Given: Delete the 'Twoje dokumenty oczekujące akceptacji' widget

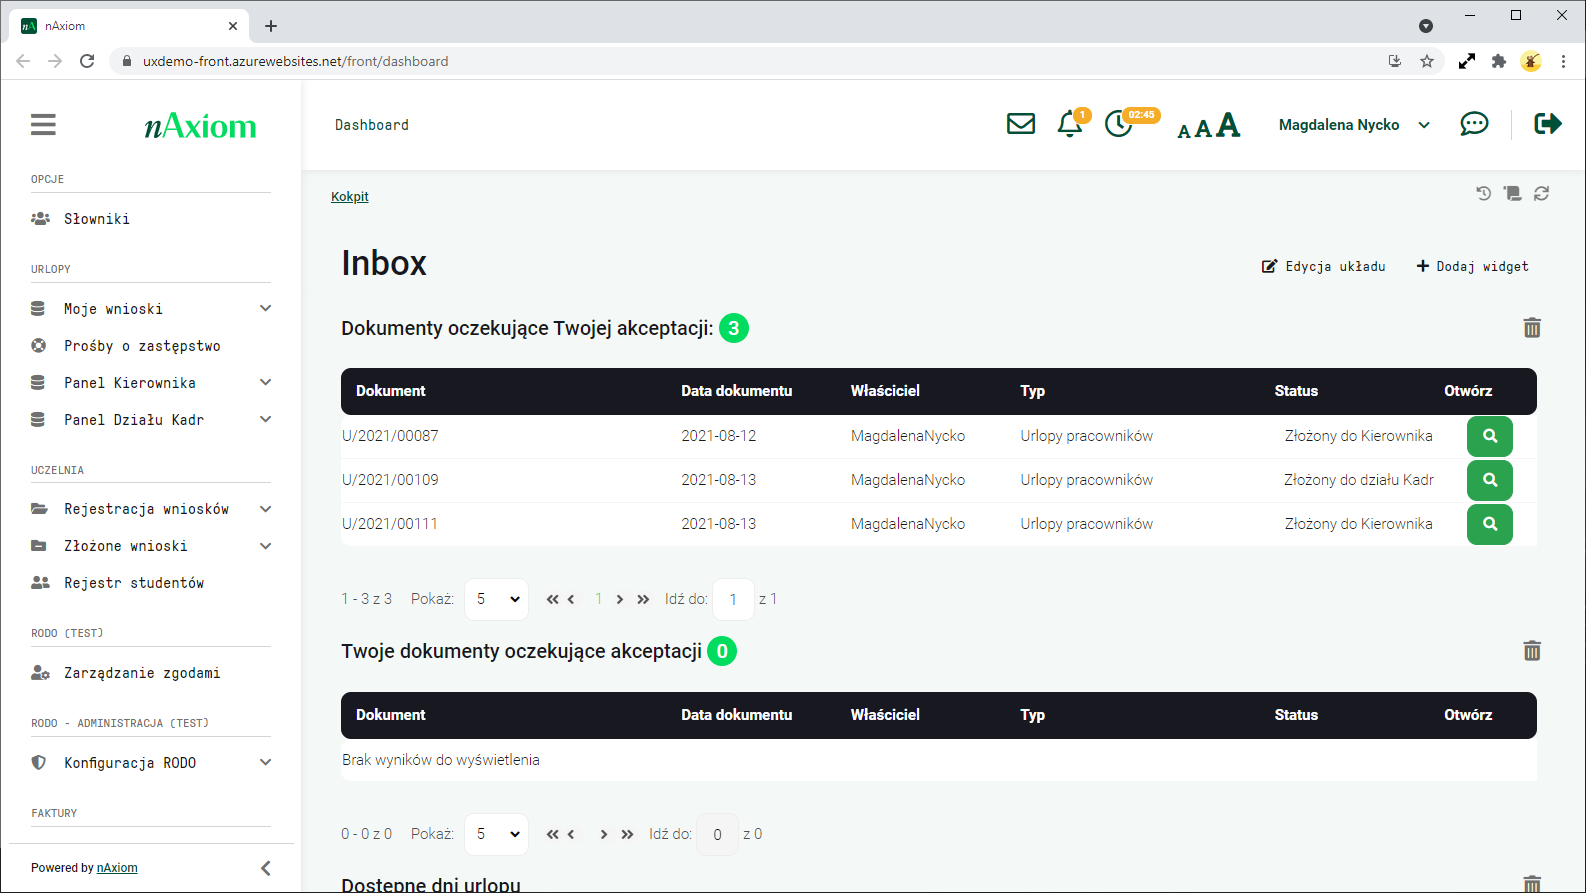Looking at the screenshot, I should [x=1532, y=651].
